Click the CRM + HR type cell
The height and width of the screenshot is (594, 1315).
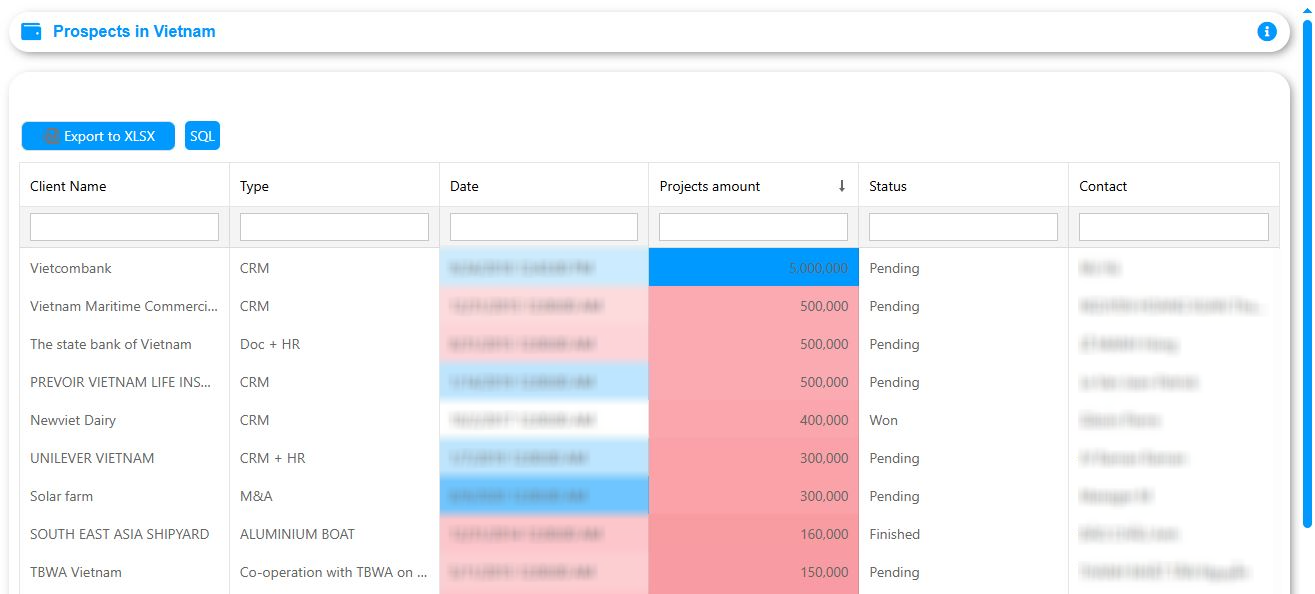point(335,458)
